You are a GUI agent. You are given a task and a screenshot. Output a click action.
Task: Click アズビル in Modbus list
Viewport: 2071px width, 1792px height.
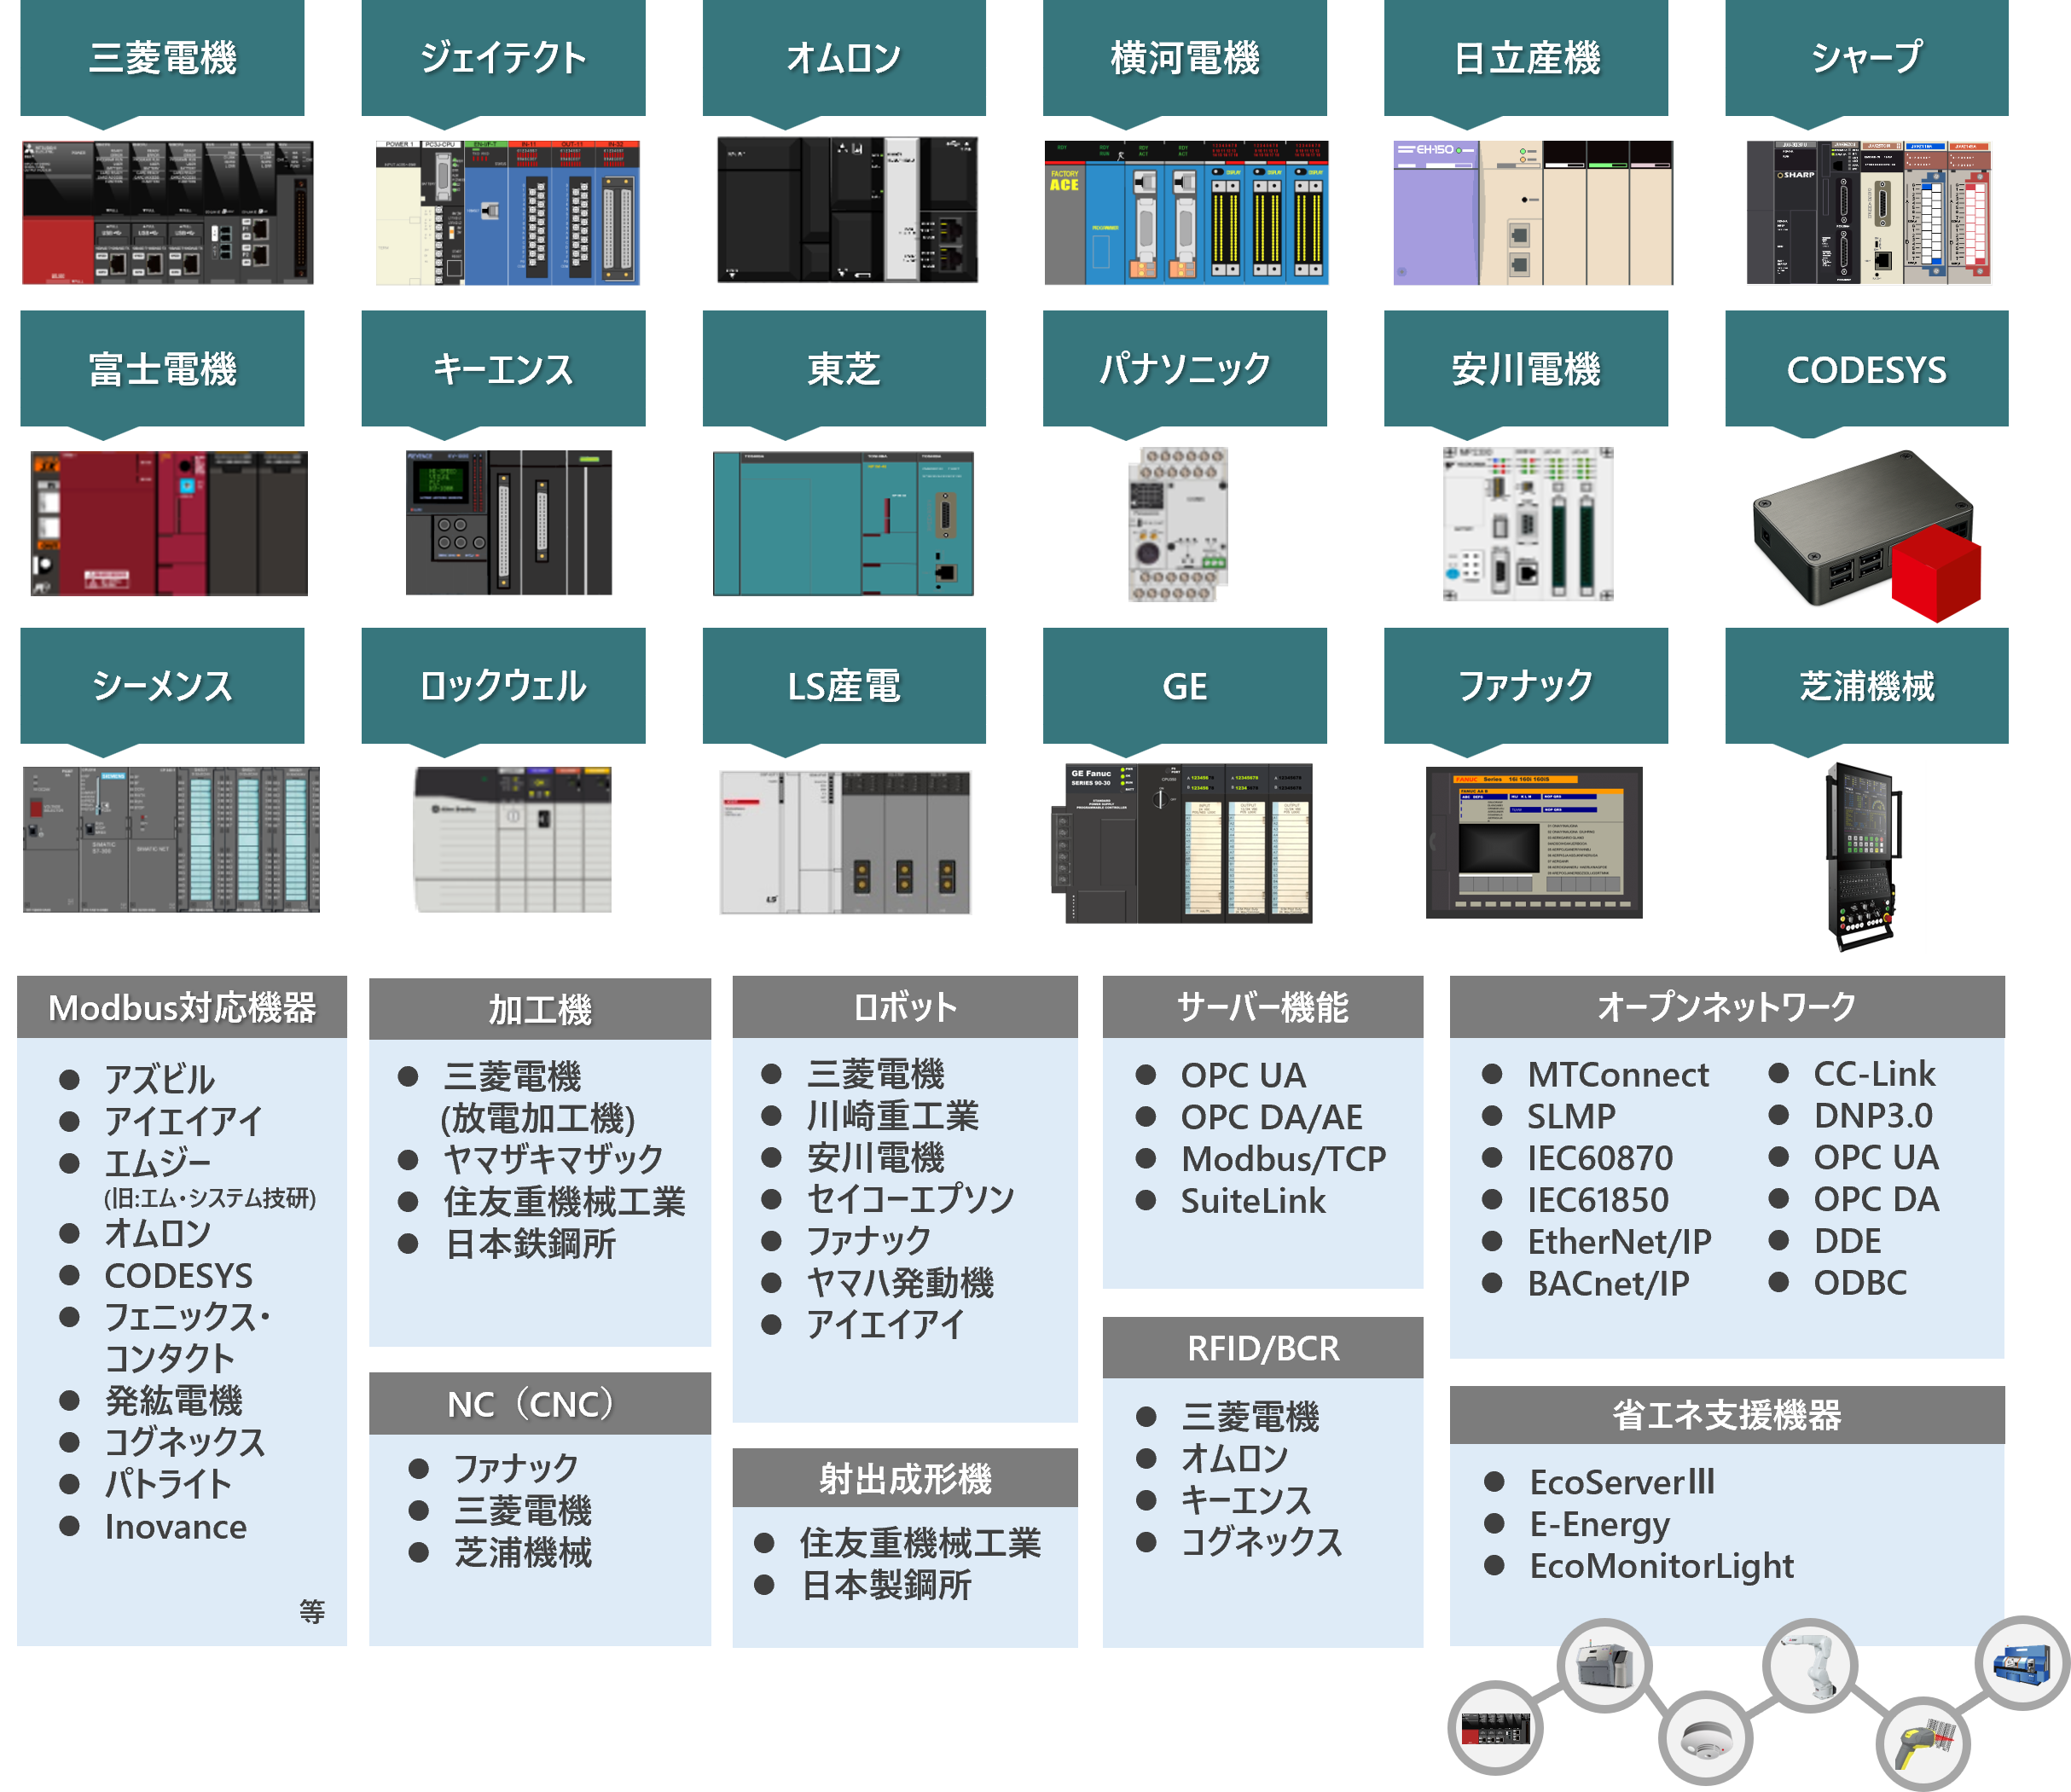click(x=160, y=1080)
